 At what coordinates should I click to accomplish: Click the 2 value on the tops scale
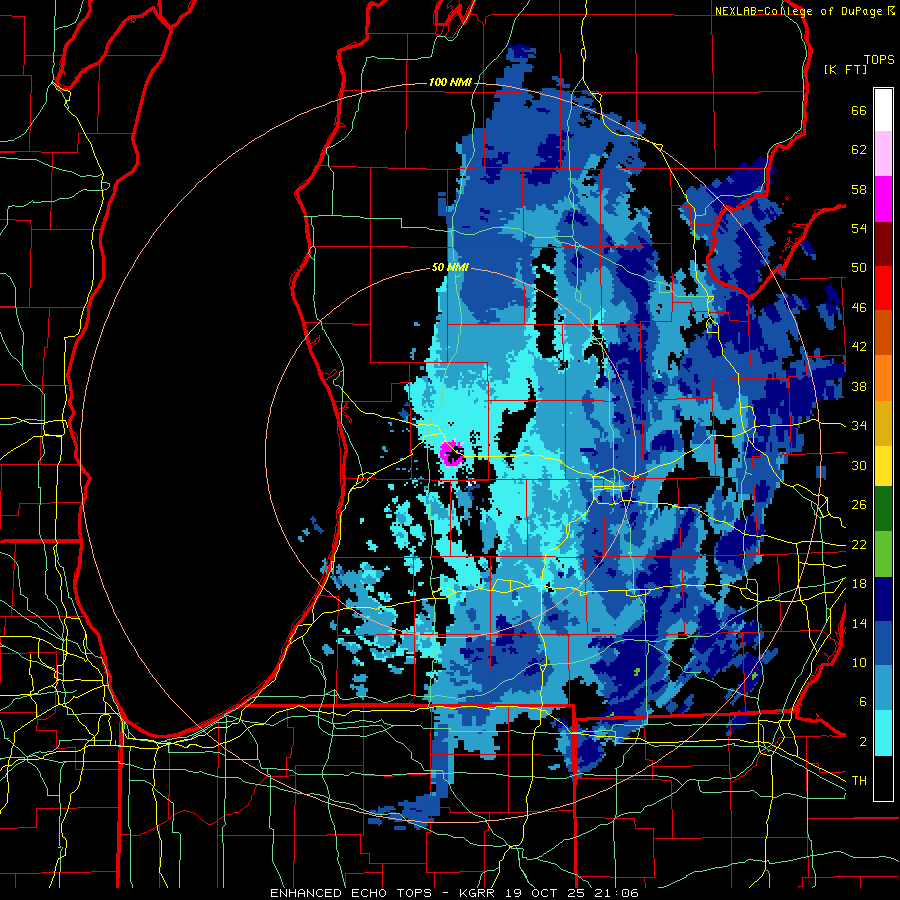(862, 742)
